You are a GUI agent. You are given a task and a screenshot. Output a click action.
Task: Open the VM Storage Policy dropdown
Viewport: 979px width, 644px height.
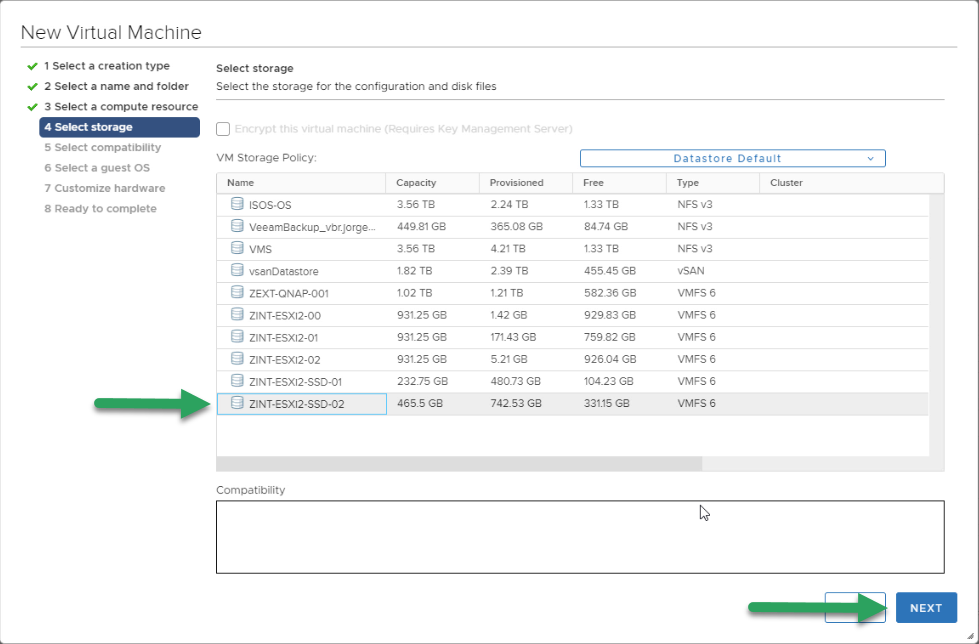click(x=732, y=159)
